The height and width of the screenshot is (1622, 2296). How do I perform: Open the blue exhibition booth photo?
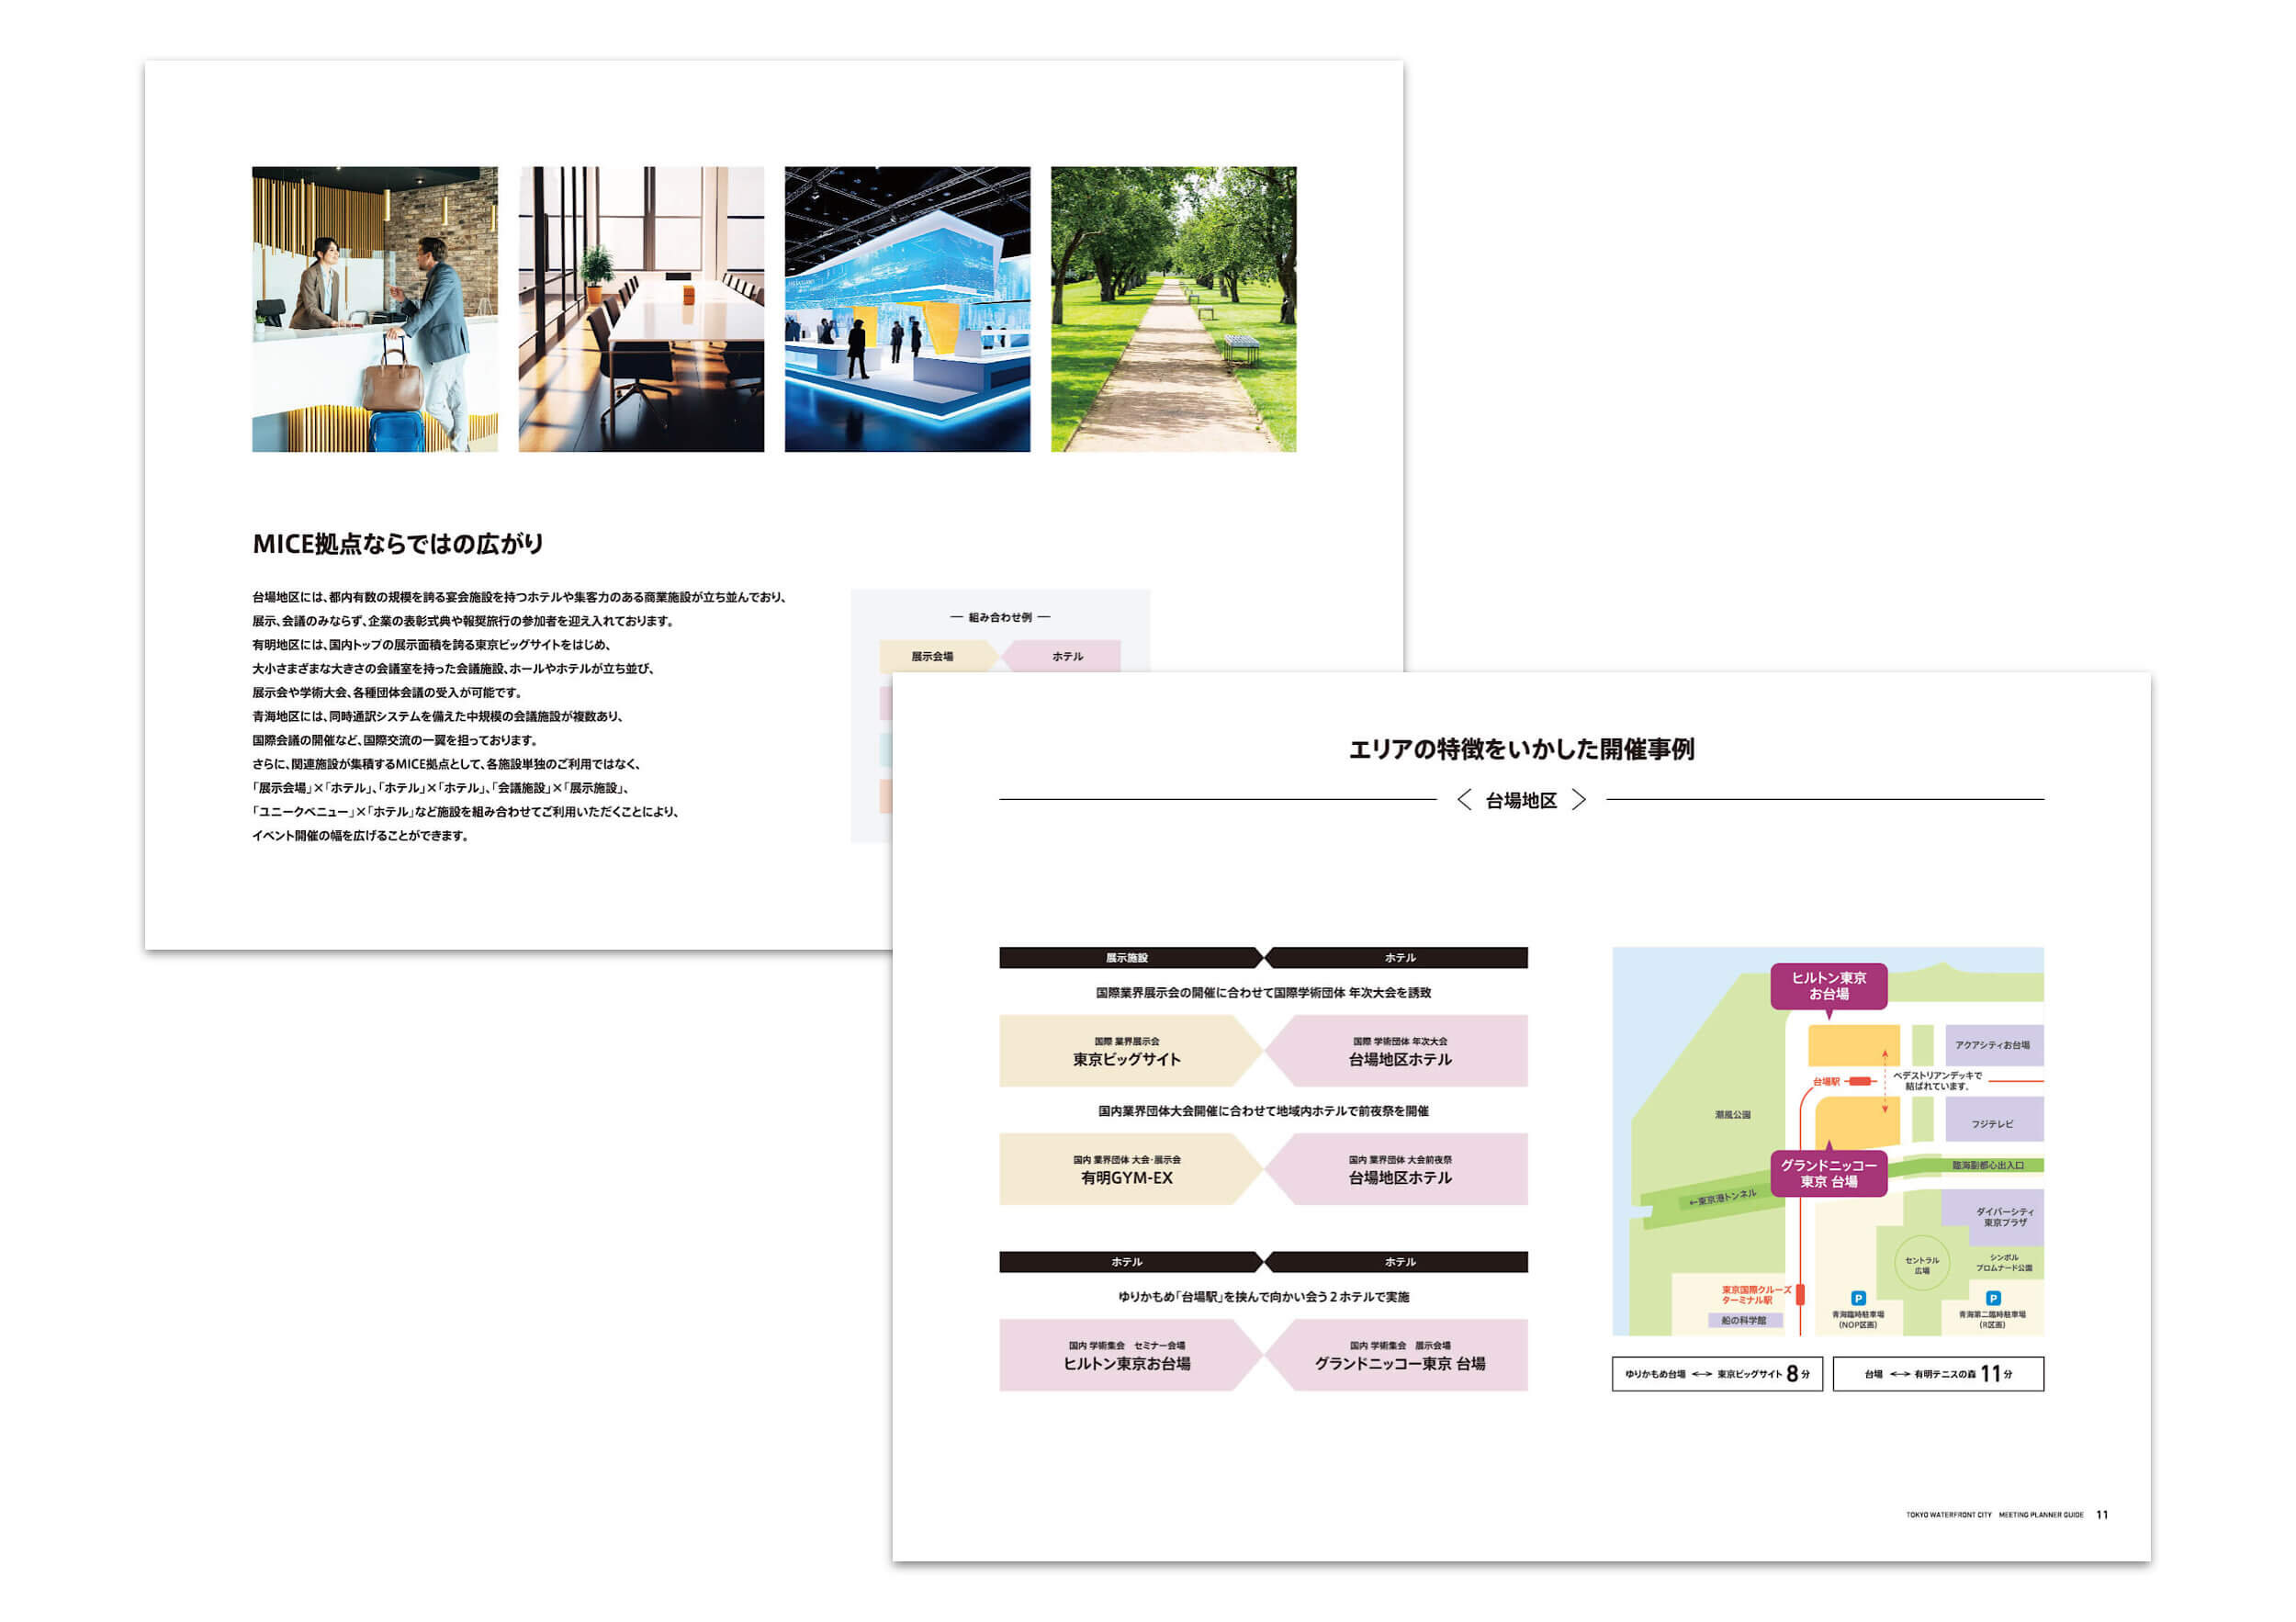tap(907, 309)
